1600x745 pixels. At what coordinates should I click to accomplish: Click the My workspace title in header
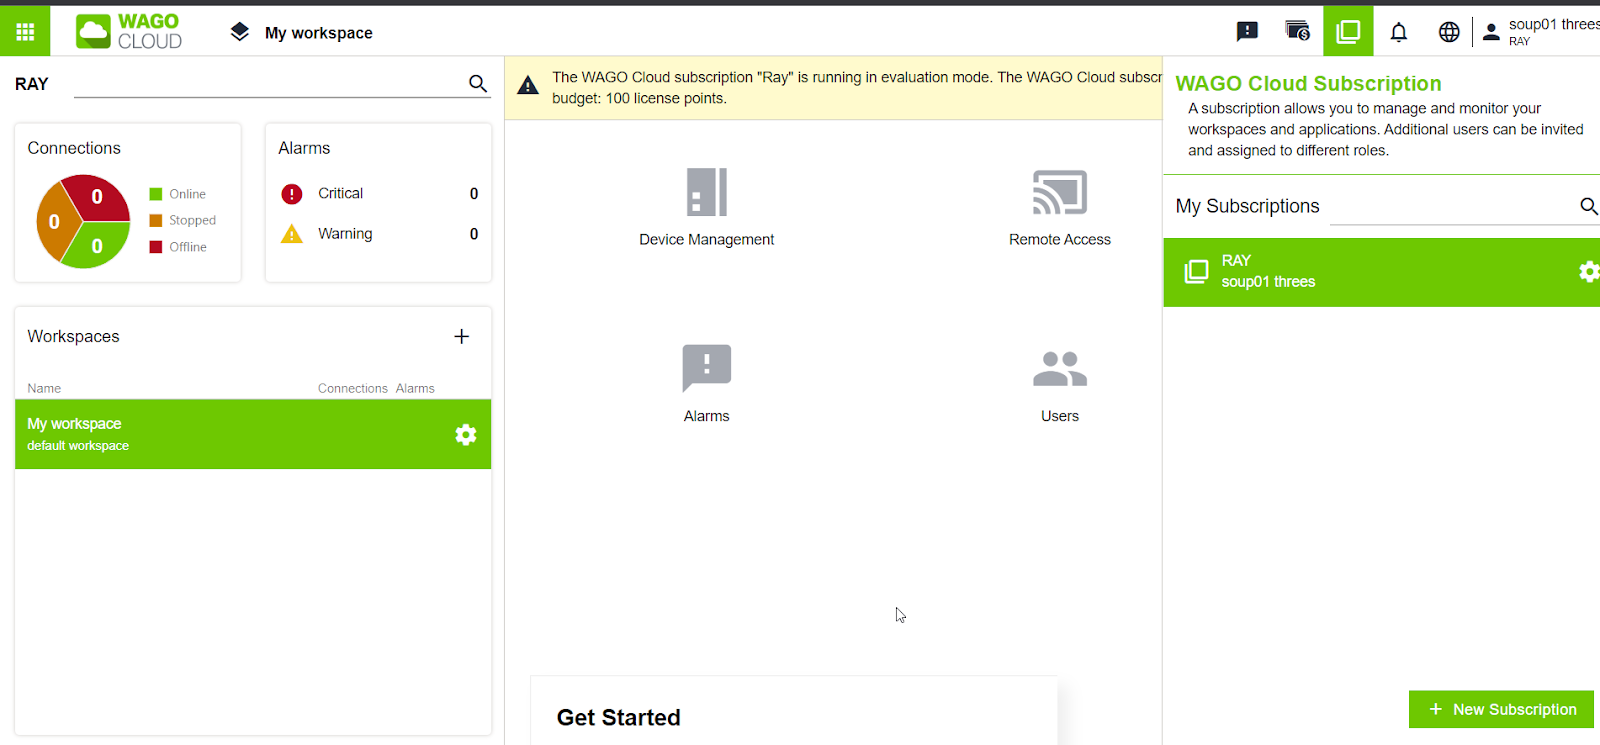319,33
